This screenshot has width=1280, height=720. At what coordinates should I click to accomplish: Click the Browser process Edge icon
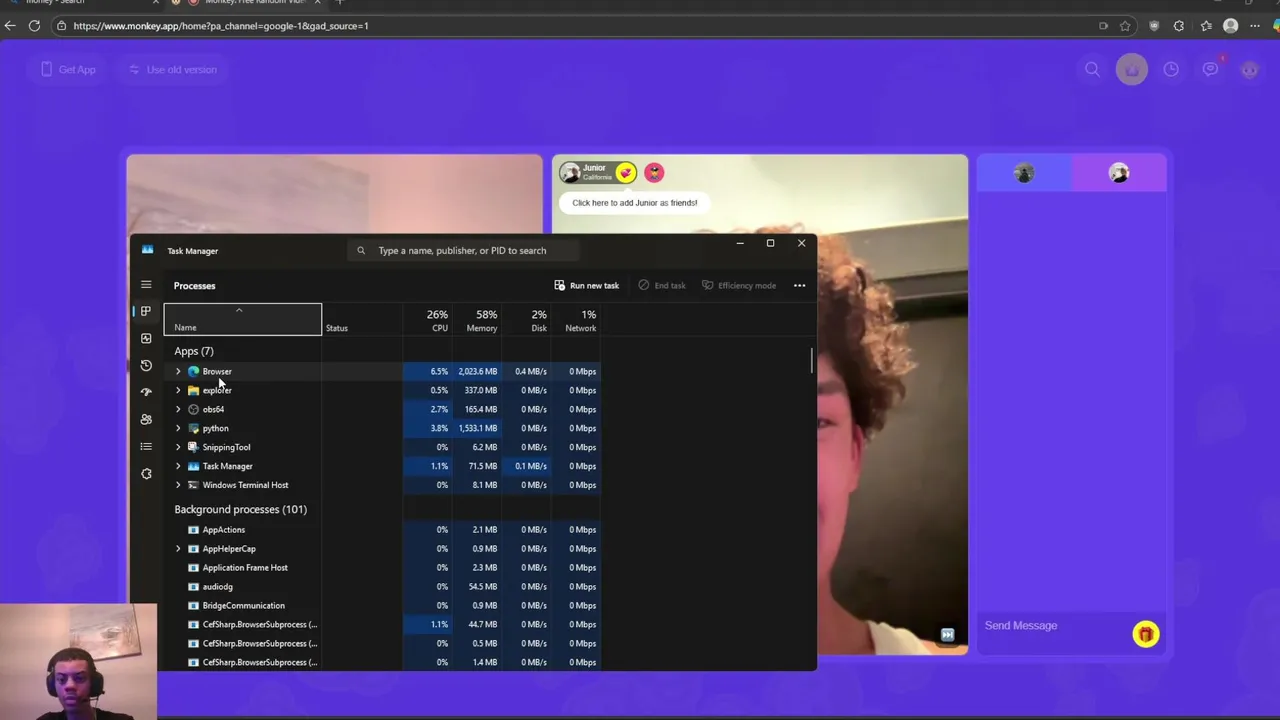click(x=194, y=371)
